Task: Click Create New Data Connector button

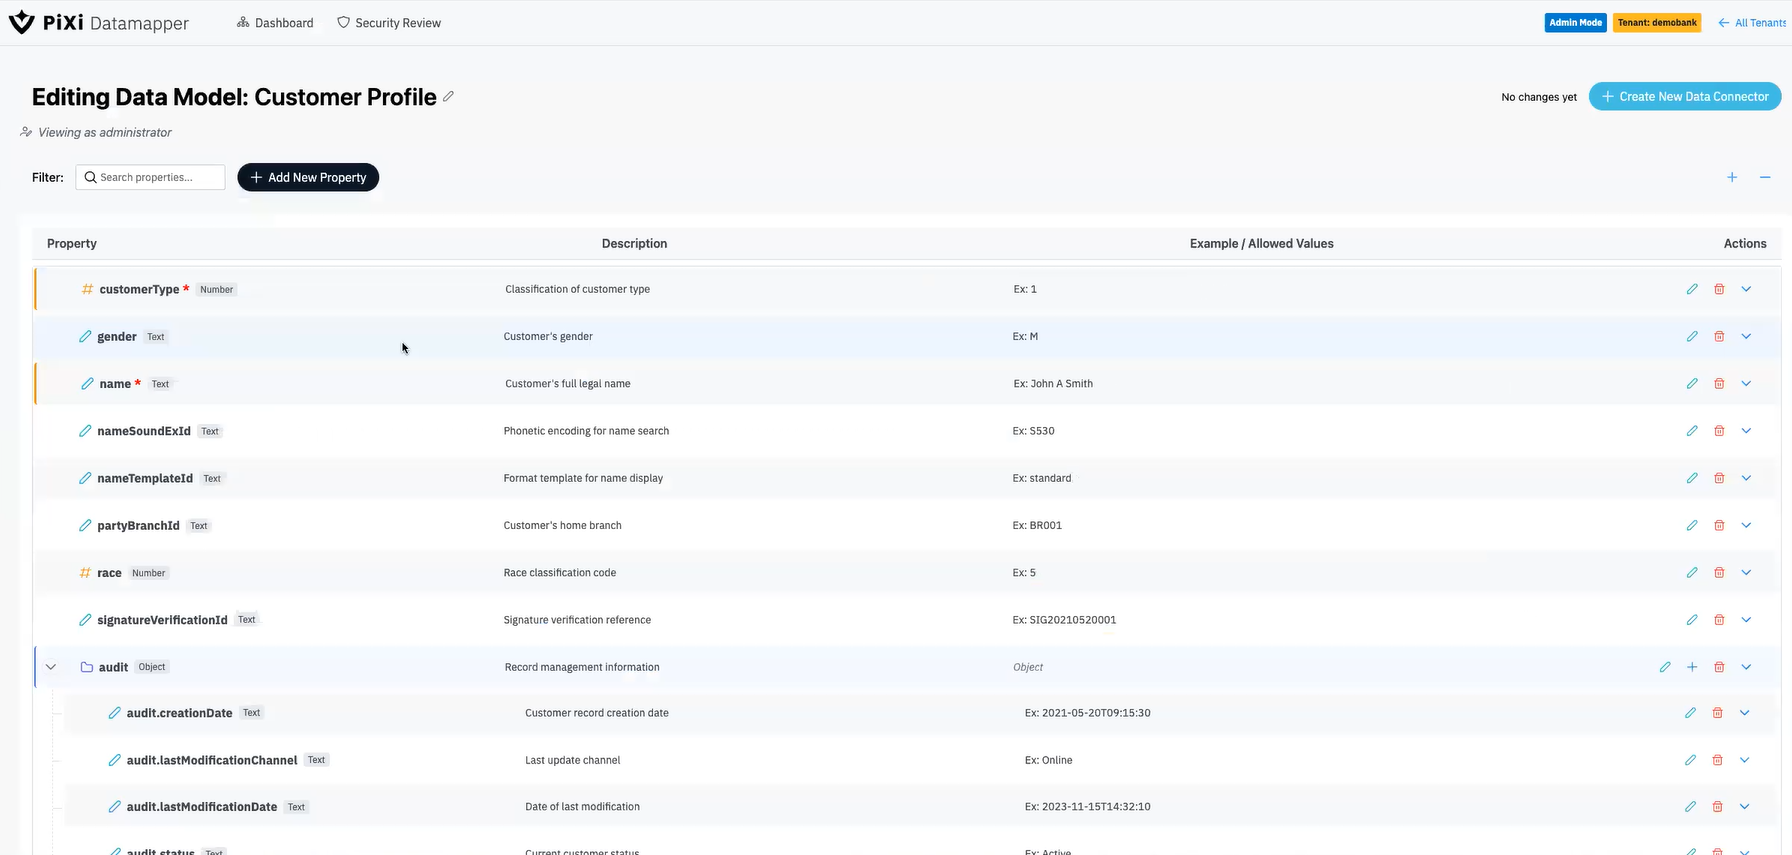Action: [1685, 96]
